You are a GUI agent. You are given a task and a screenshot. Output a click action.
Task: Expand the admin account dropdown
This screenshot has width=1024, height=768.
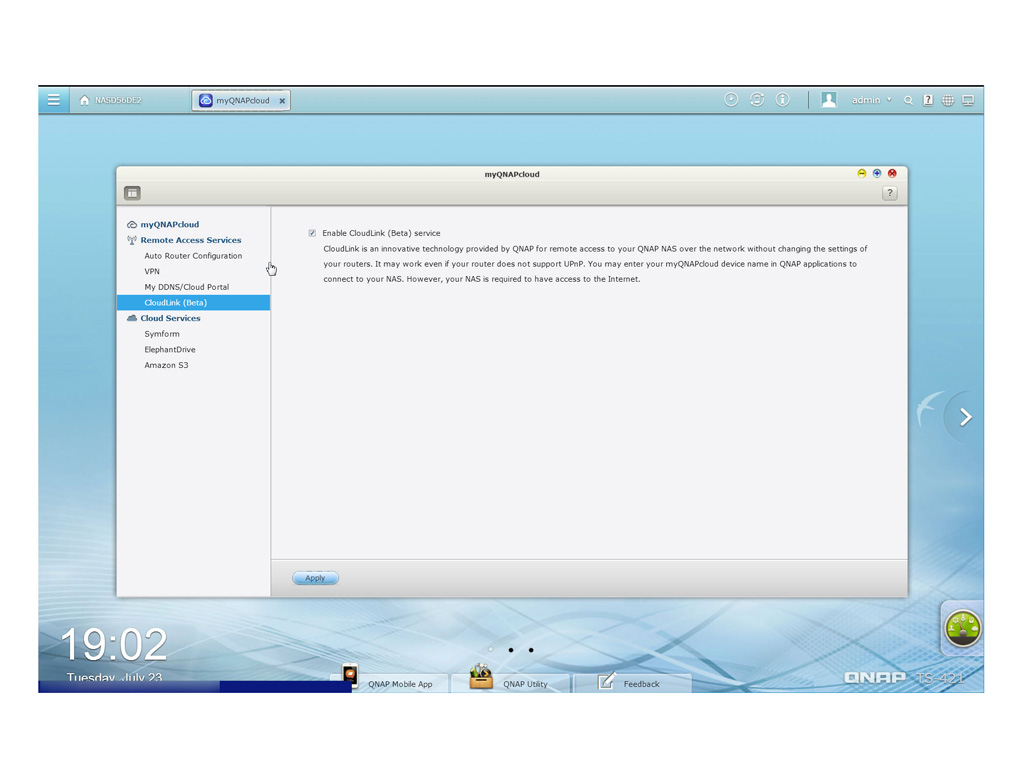[x=871, y=100]
